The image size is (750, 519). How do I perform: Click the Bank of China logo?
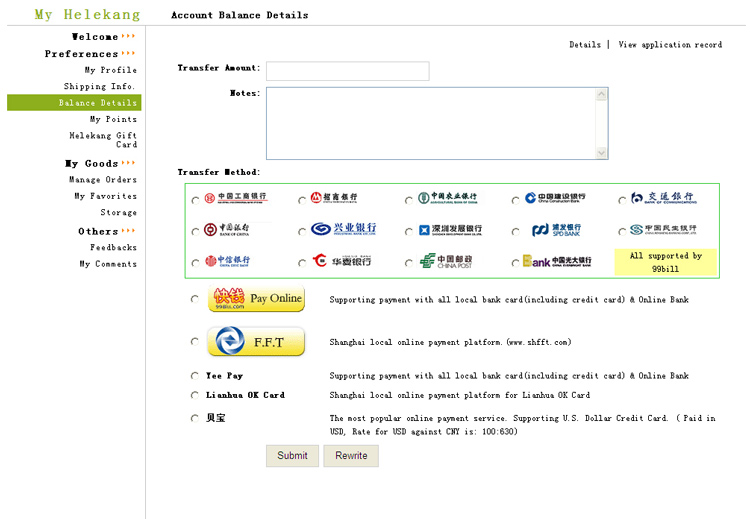[227, 230]
